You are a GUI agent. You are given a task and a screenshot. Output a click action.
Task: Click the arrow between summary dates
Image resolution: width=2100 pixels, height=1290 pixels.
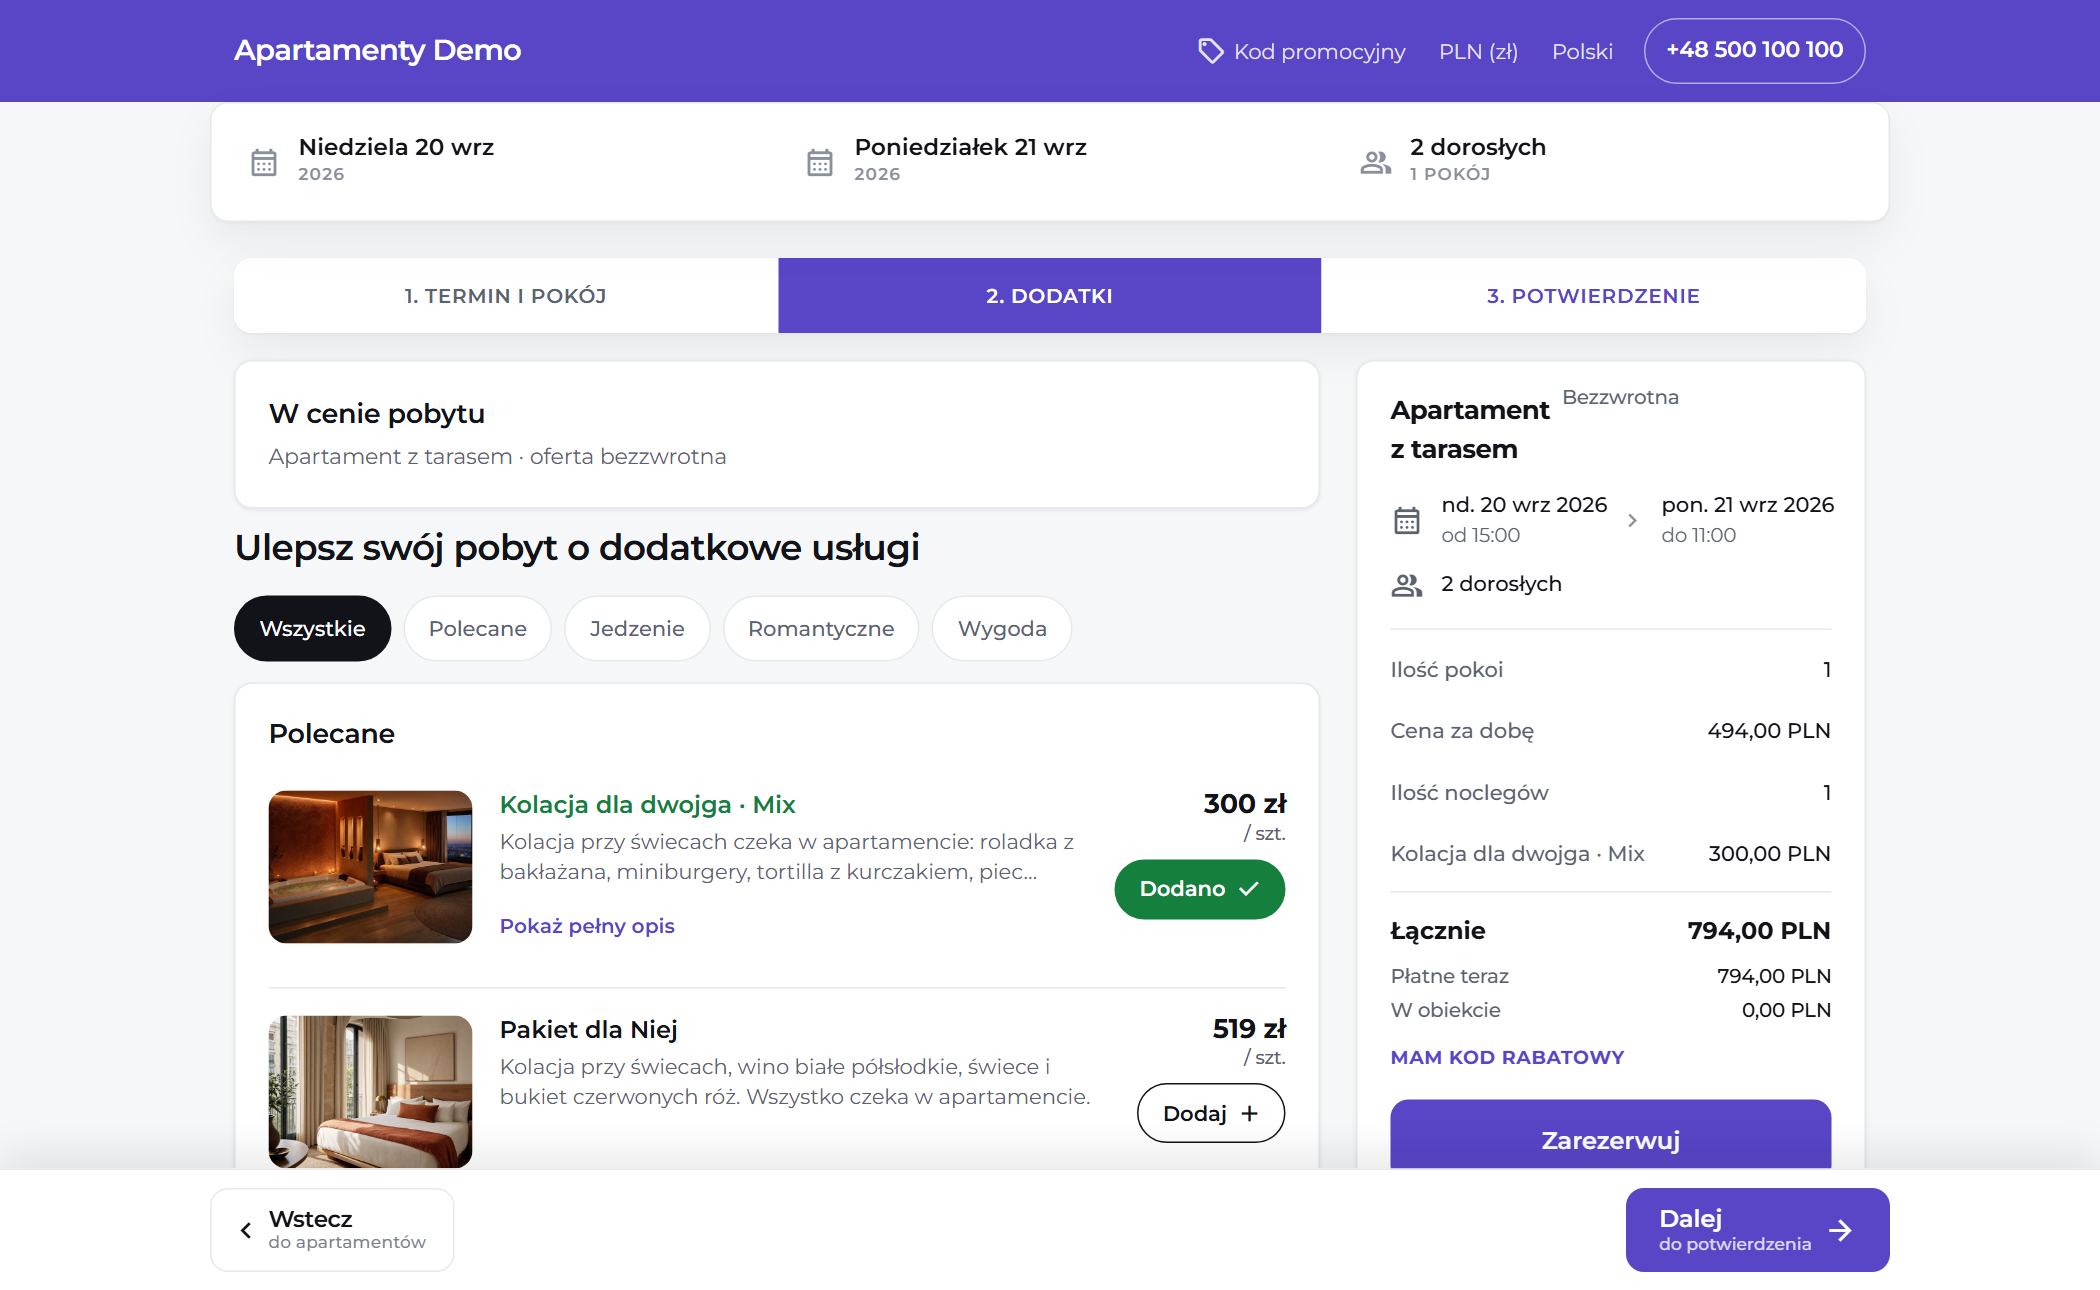[1632, 520]
